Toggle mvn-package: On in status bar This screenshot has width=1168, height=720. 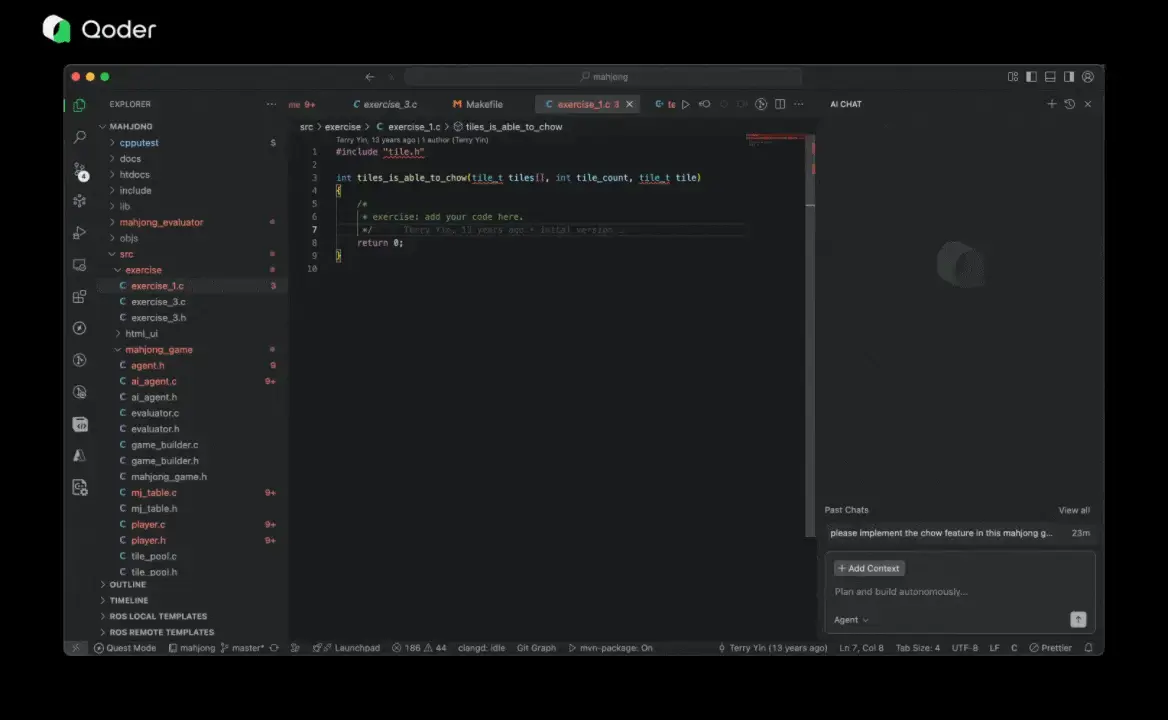point(610,648)
